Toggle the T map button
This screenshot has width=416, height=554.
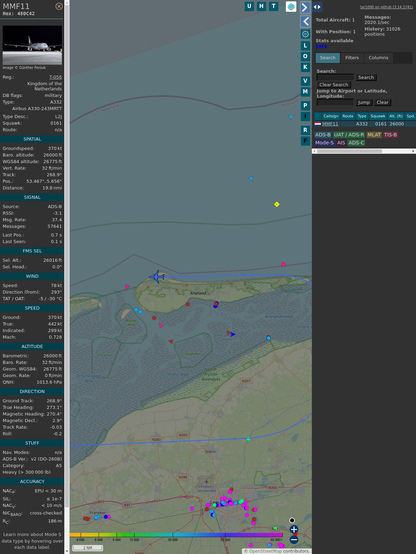pyautogui.click(x=273, y=6)
